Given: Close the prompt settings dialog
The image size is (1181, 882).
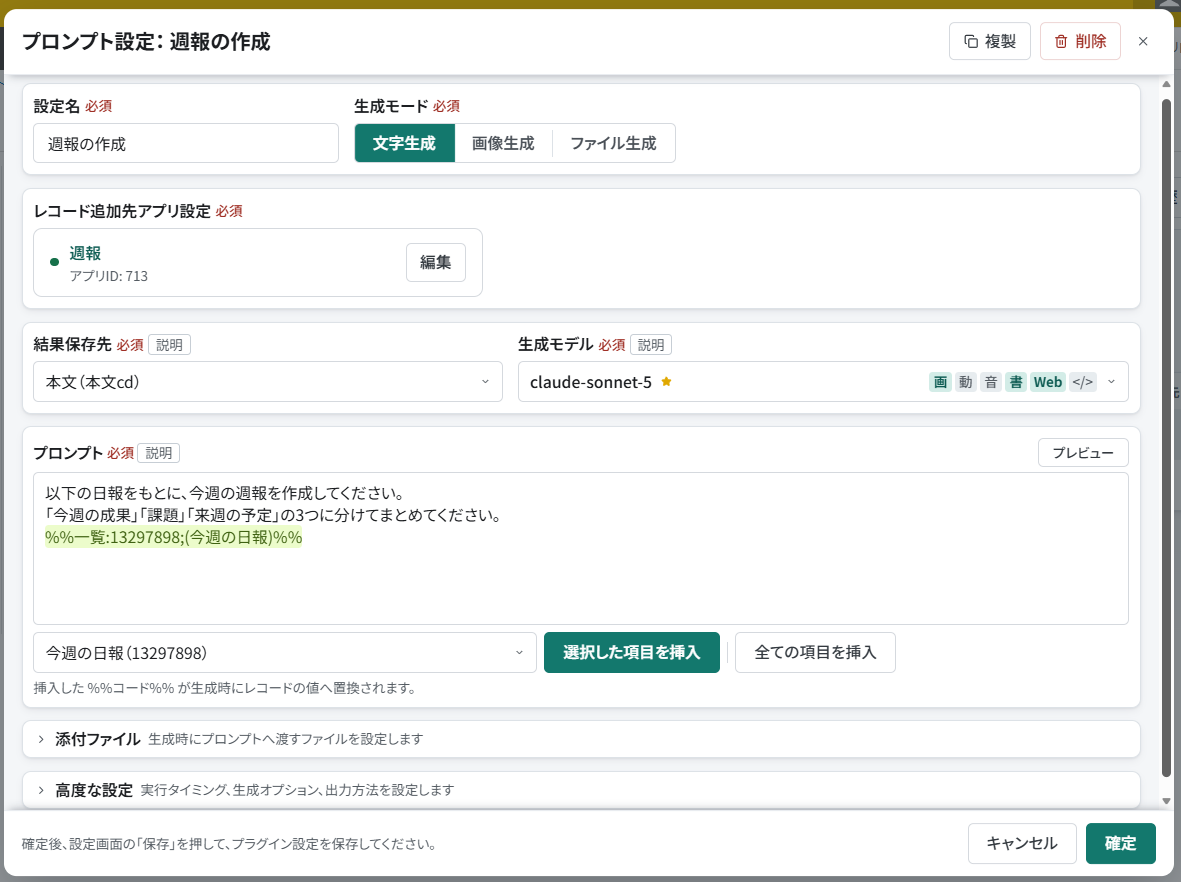Looking at the screenshot, I should [1143, 41].
